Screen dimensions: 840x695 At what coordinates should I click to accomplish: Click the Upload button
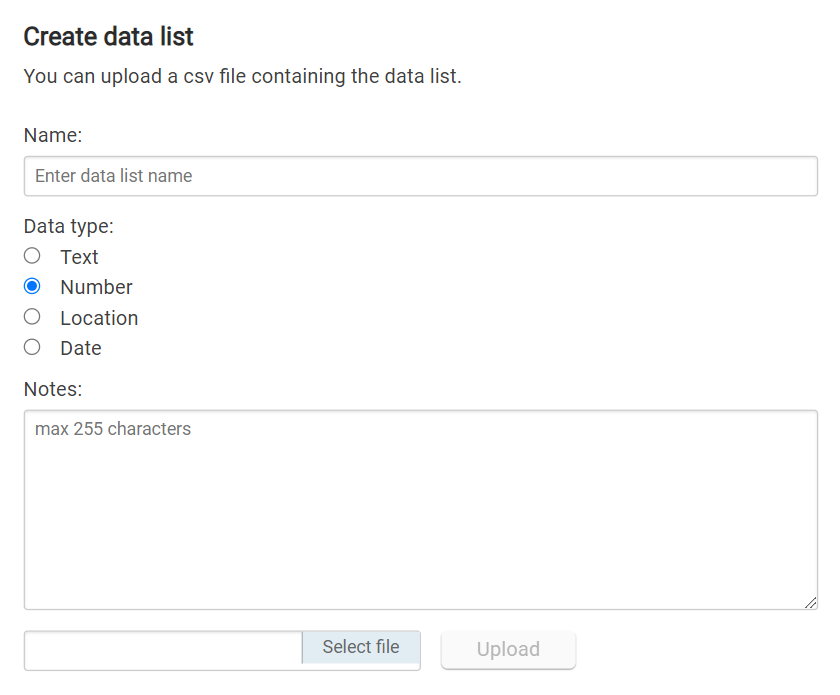pos(508,649)
